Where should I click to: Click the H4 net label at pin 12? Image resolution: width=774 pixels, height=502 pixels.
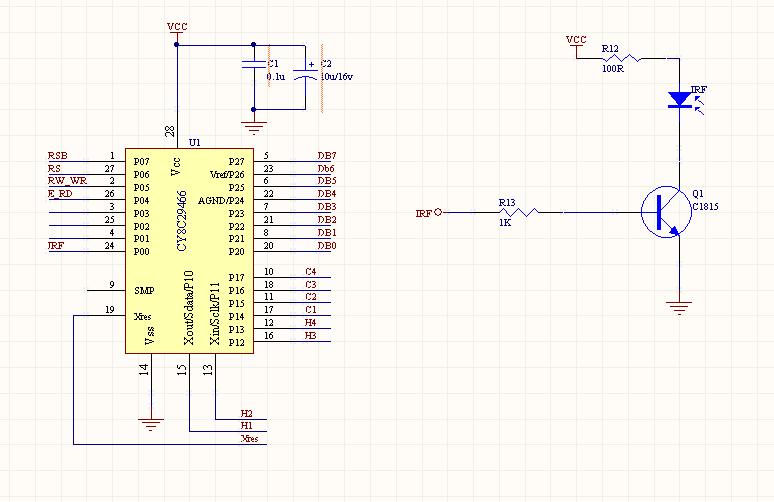point(310,323)
